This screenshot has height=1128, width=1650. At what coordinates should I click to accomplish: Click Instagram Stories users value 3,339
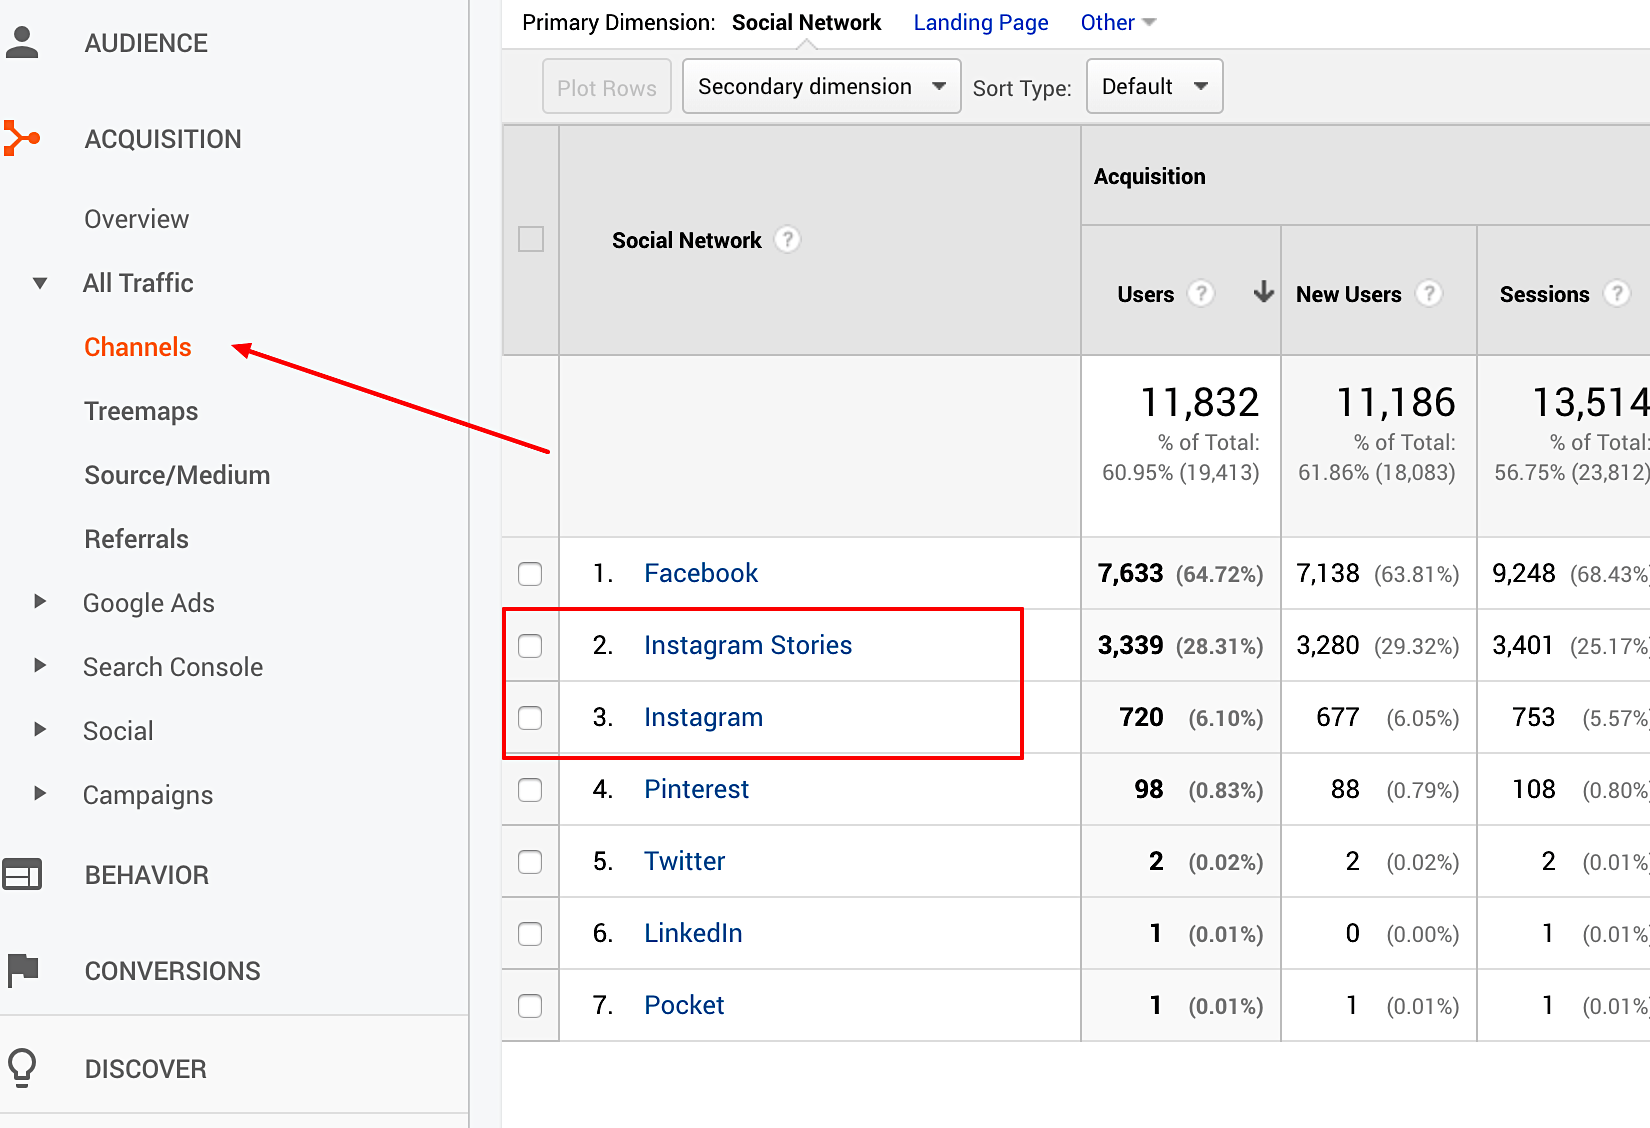1131,645
